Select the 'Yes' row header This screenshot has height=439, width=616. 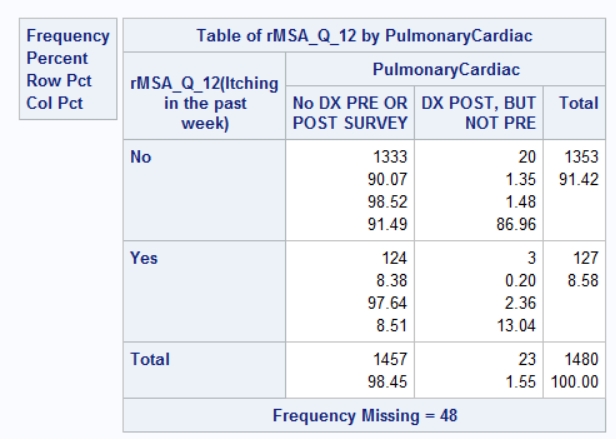click(144, 258)
